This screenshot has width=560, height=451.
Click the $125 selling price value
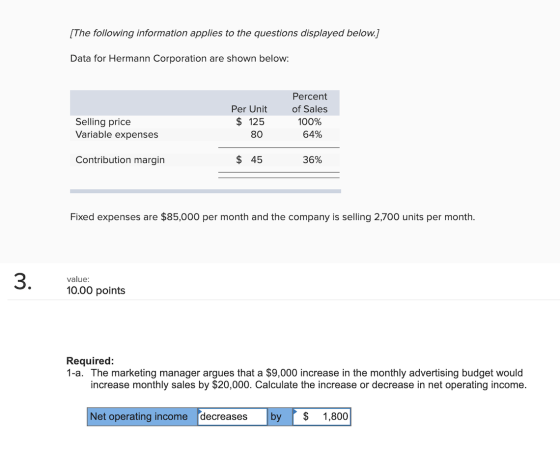tap(250, 122)
